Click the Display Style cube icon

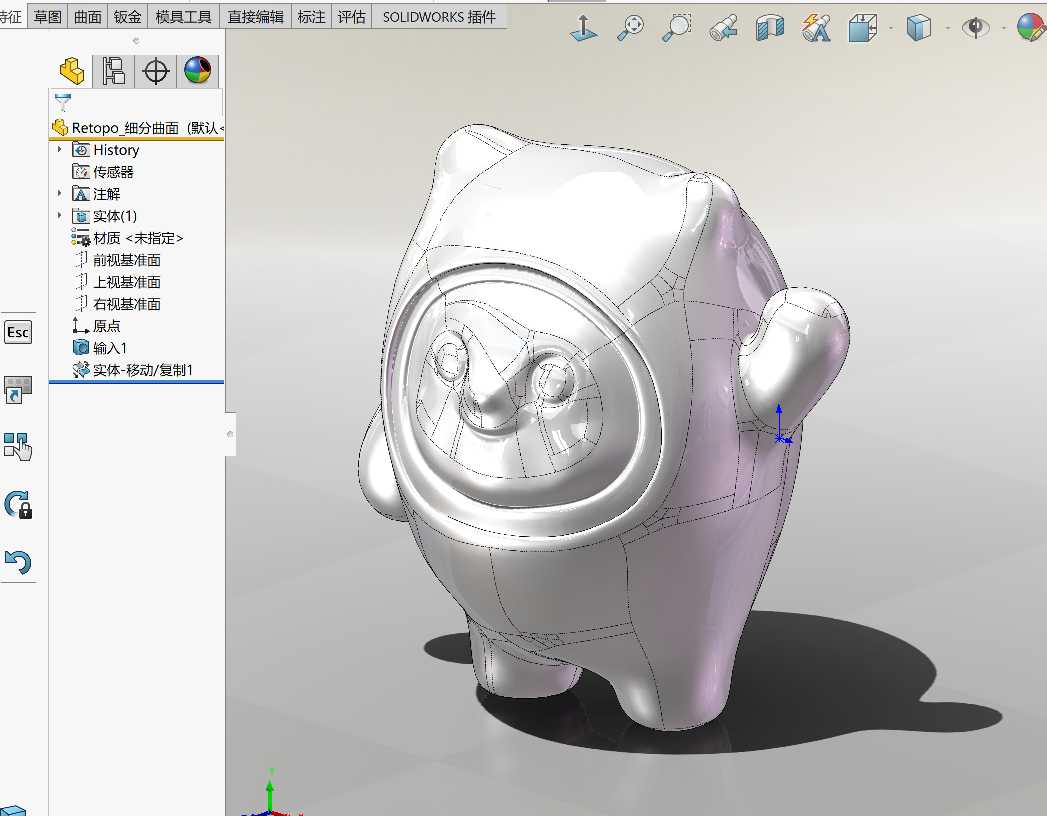click(919, 28)
